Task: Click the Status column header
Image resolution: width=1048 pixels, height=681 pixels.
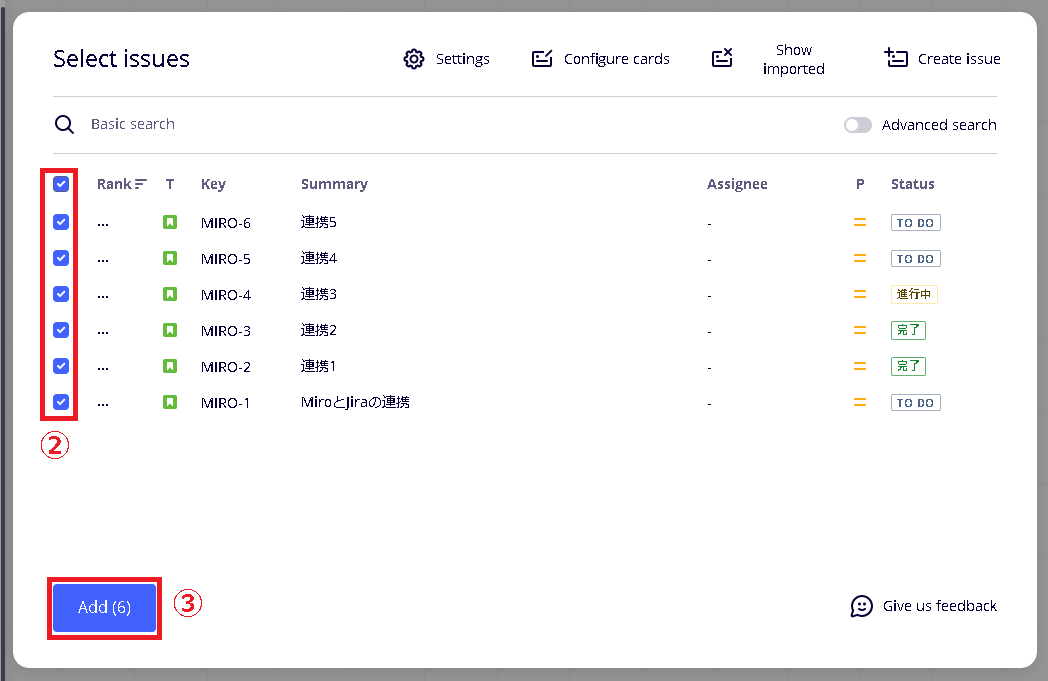Action: click(912, 184)
